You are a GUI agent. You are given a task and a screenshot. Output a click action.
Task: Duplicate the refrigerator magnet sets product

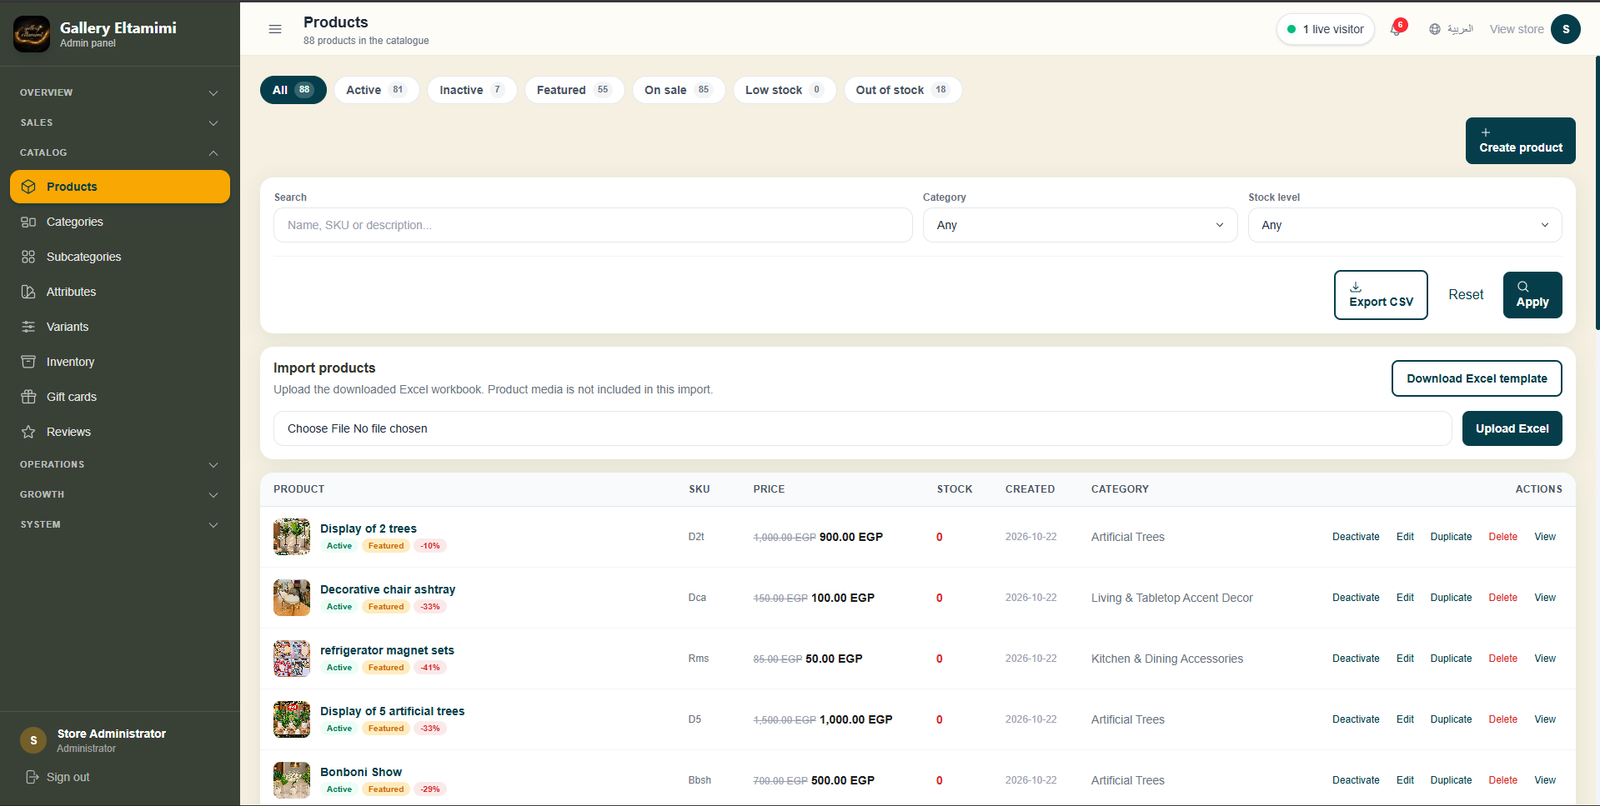click(1451, 659)
